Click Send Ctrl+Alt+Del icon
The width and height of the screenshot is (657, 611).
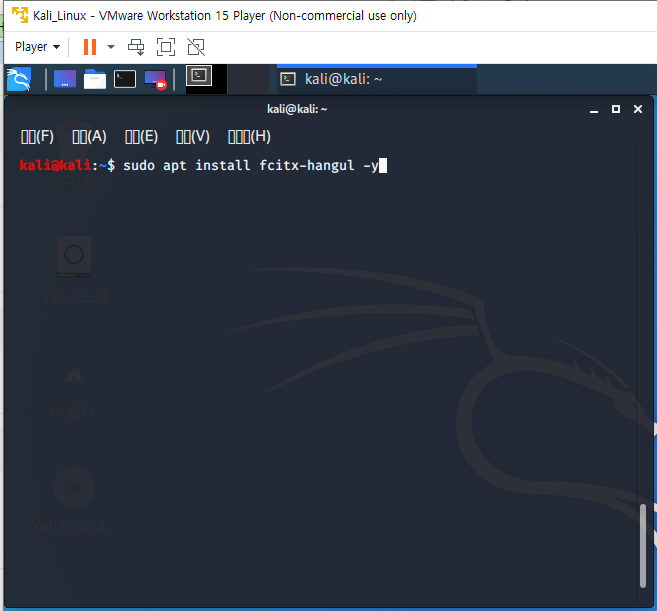(x=136, y=47)
